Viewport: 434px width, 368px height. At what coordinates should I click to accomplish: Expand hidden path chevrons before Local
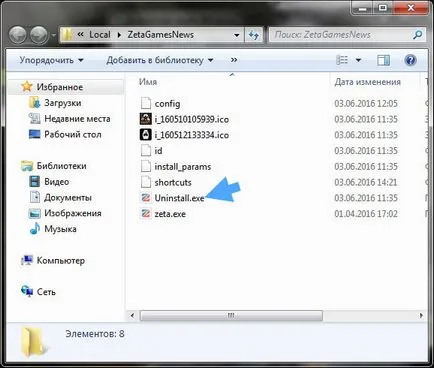(x=80, y=34)
